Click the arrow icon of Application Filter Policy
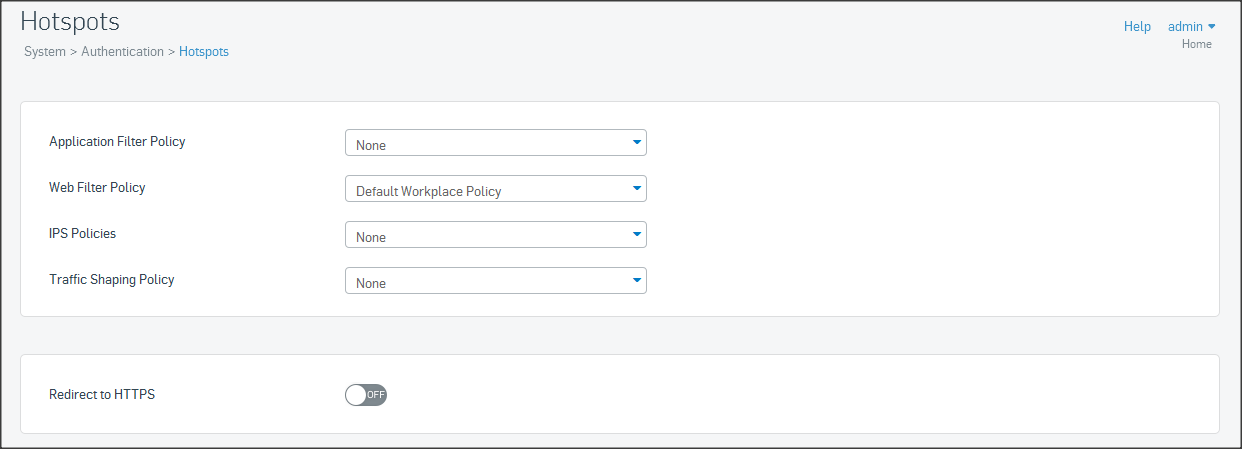Viewport: 1242px width, 449px height. (637, 142)
